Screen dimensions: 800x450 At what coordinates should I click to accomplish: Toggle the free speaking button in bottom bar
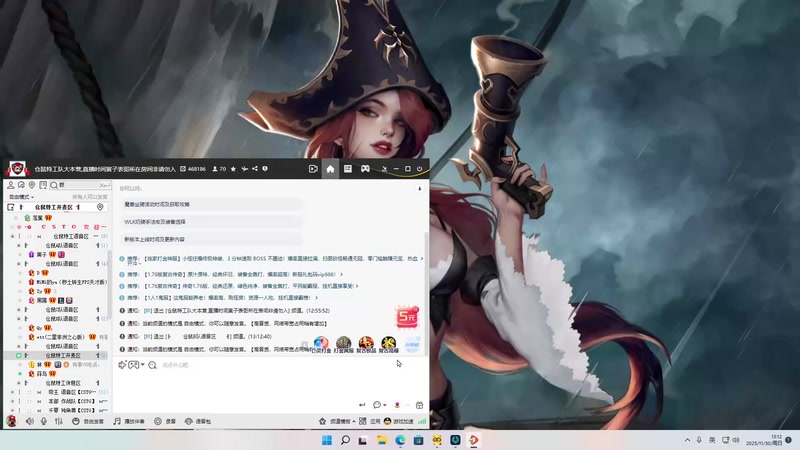tap(87, 421)
